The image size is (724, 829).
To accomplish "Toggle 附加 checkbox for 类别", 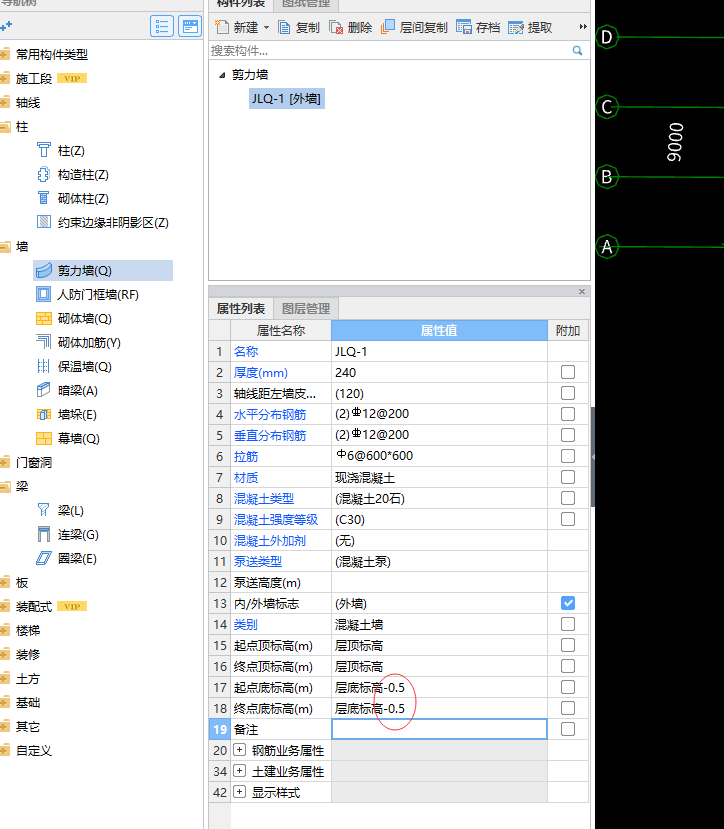I will click(568, 624).
